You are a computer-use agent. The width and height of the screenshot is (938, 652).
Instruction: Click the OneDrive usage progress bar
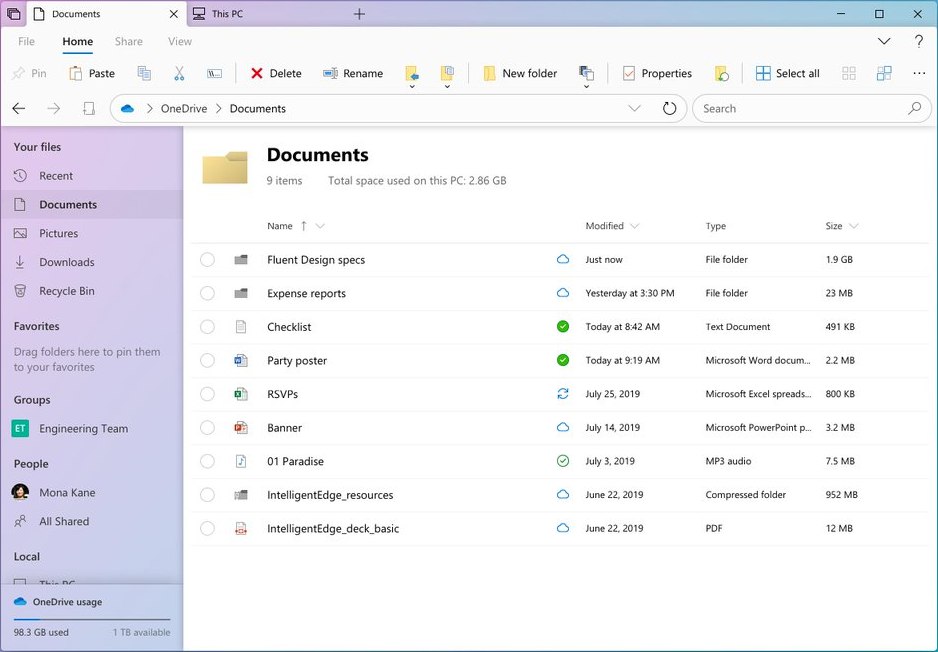click(x=92, y=619)
